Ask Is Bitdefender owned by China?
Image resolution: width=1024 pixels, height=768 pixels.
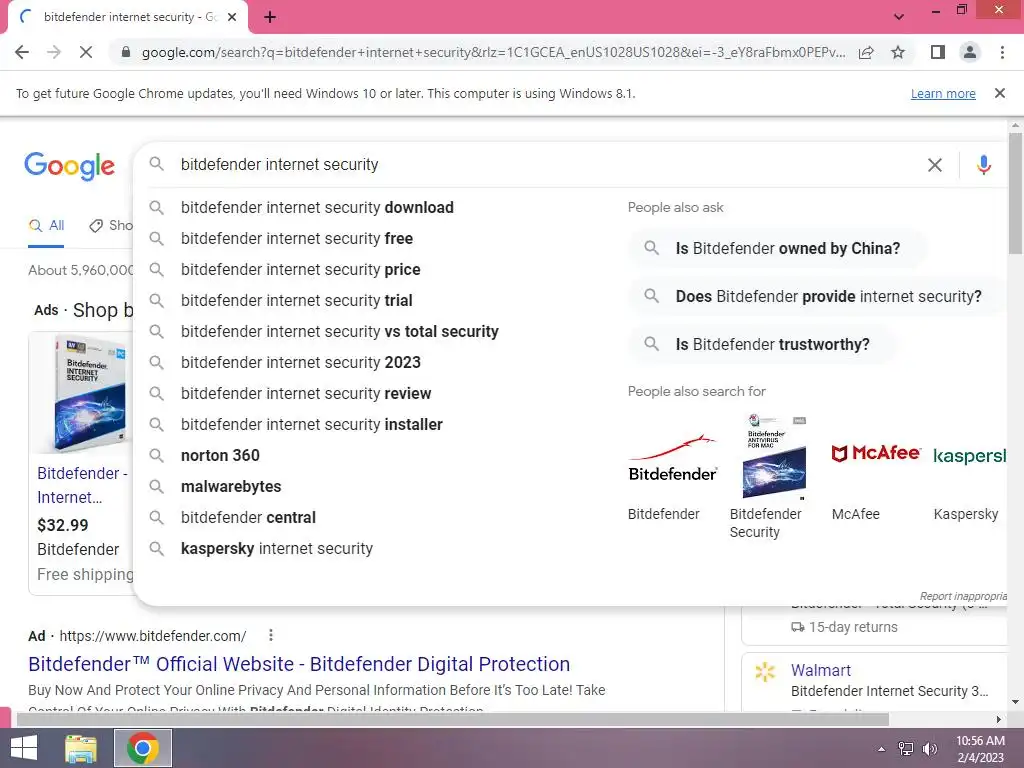point(777,248)
